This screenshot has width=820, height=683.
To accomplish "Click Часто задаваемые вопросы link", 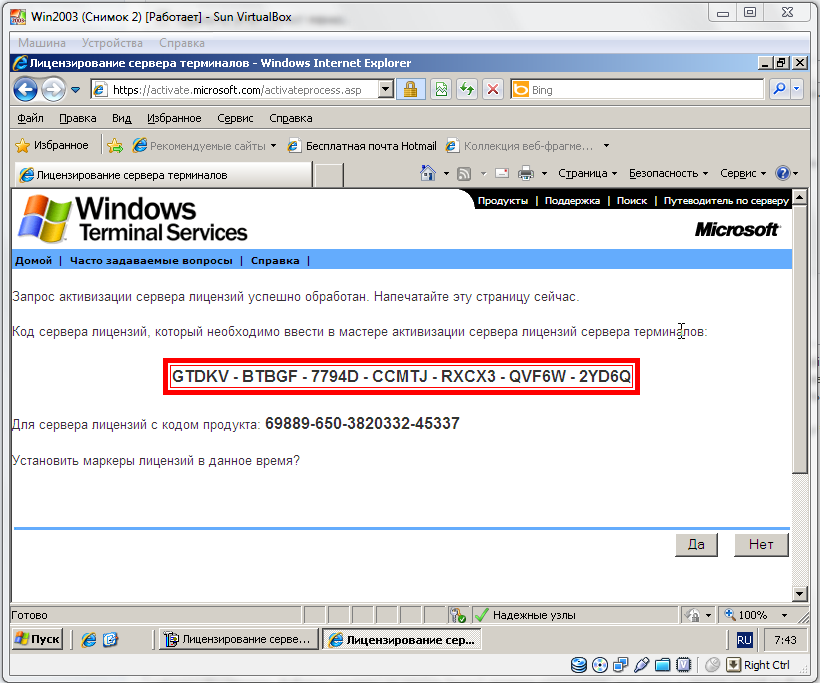I will pyautogui.click(x=151, y=260).
